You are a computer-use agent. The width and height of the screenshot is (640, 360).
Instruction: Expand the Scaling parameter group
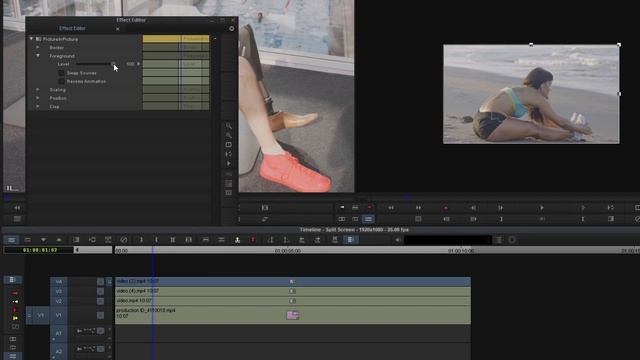pyautogui.click(x=38, y=90)
